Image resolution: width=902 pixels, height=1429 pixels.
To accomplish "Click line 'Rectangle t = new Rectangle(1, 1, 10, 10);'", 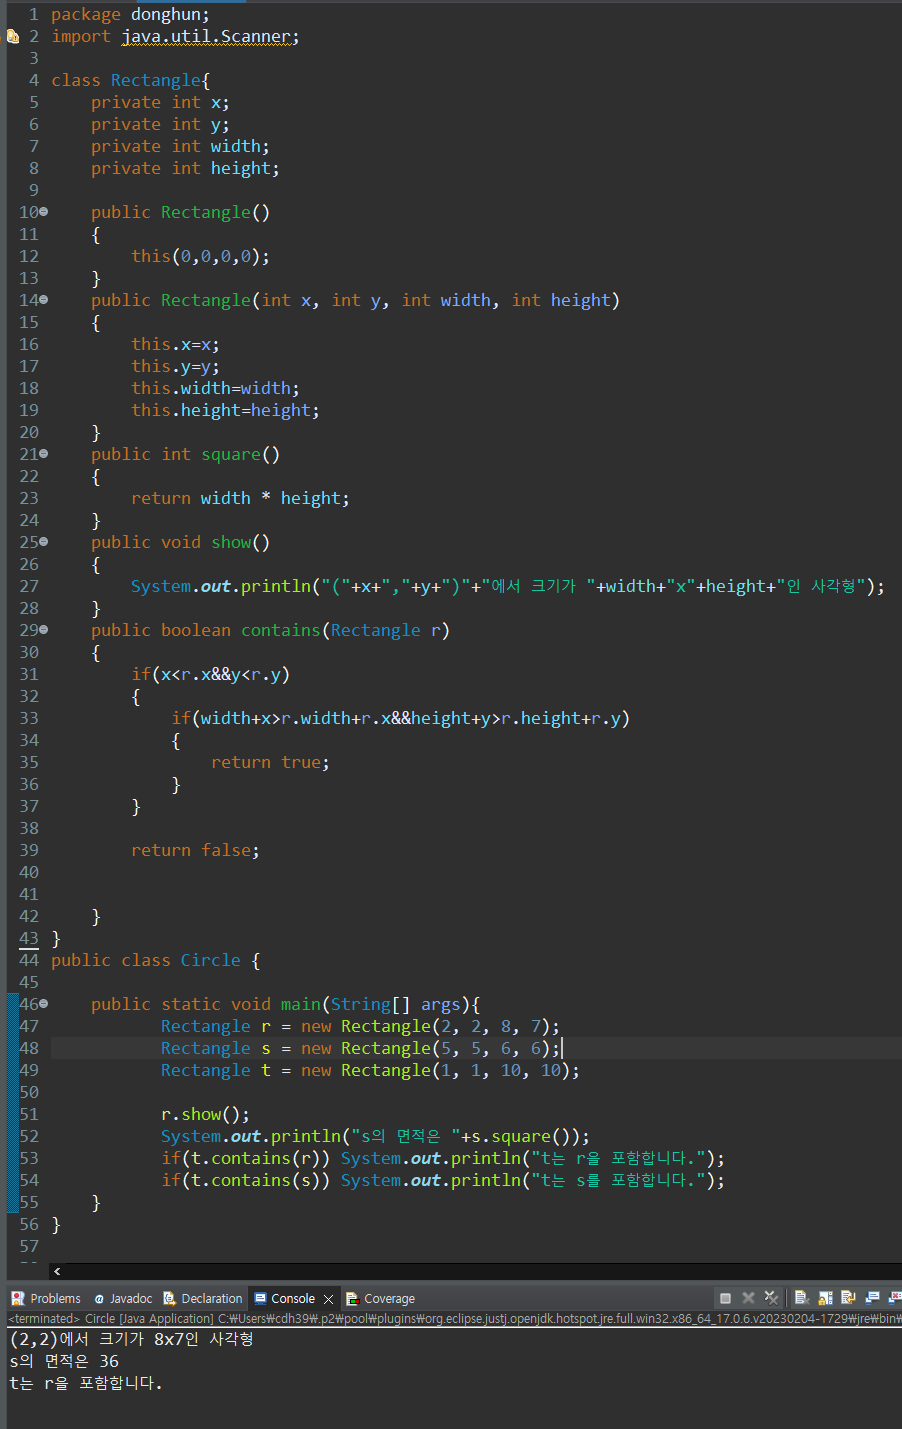I will click(x=370, y=1070).
